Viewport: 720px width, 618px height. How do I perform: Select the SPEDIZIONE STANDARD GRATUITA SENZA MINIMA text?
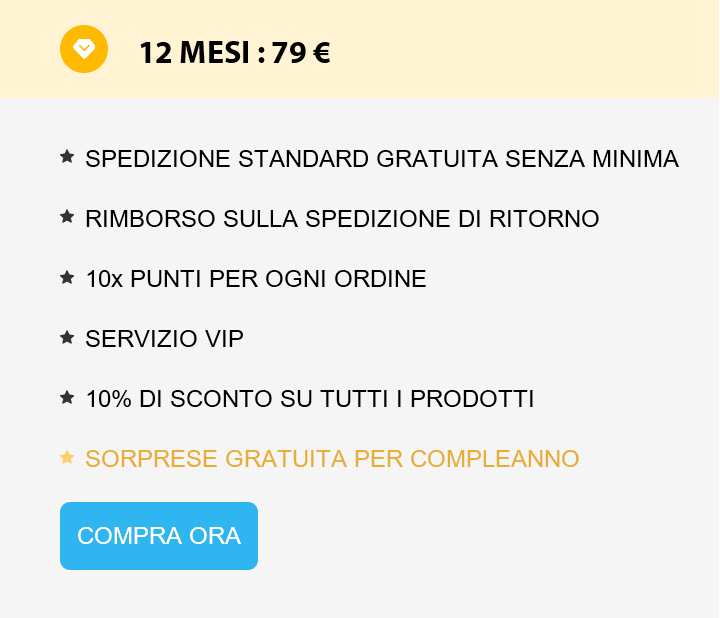pos(382,159)
